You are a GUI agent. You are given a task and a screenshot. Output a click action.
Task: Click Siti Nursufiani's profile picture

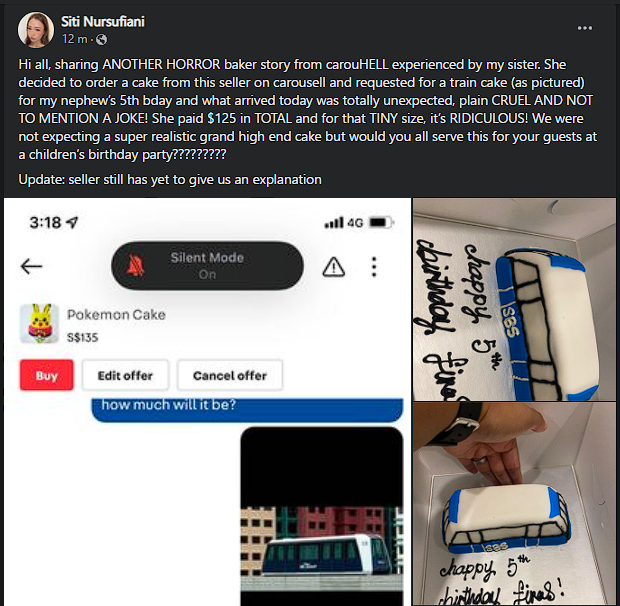36,30
